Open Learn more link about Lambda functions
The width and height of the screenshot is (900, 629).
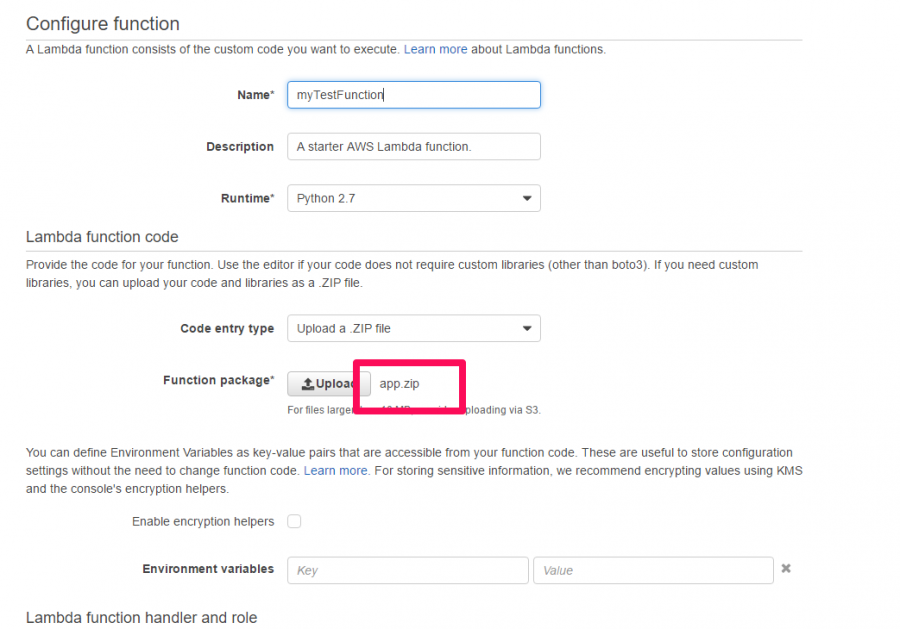(x=435, y=49)
